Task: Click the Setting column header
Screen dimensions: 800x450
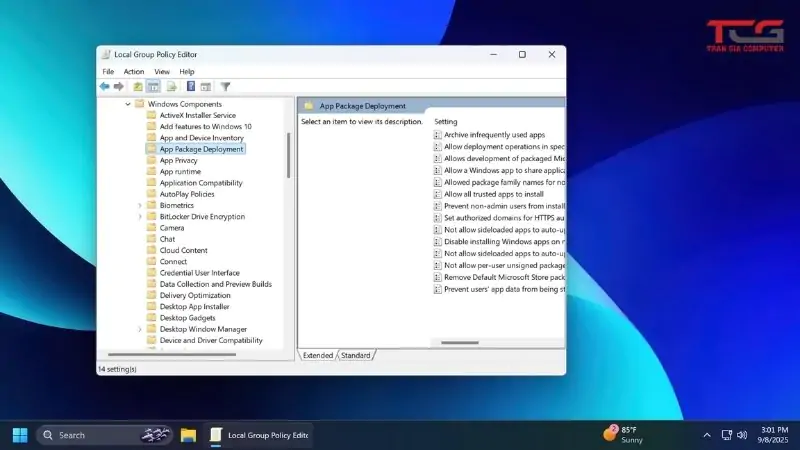Action: [446, 121]
